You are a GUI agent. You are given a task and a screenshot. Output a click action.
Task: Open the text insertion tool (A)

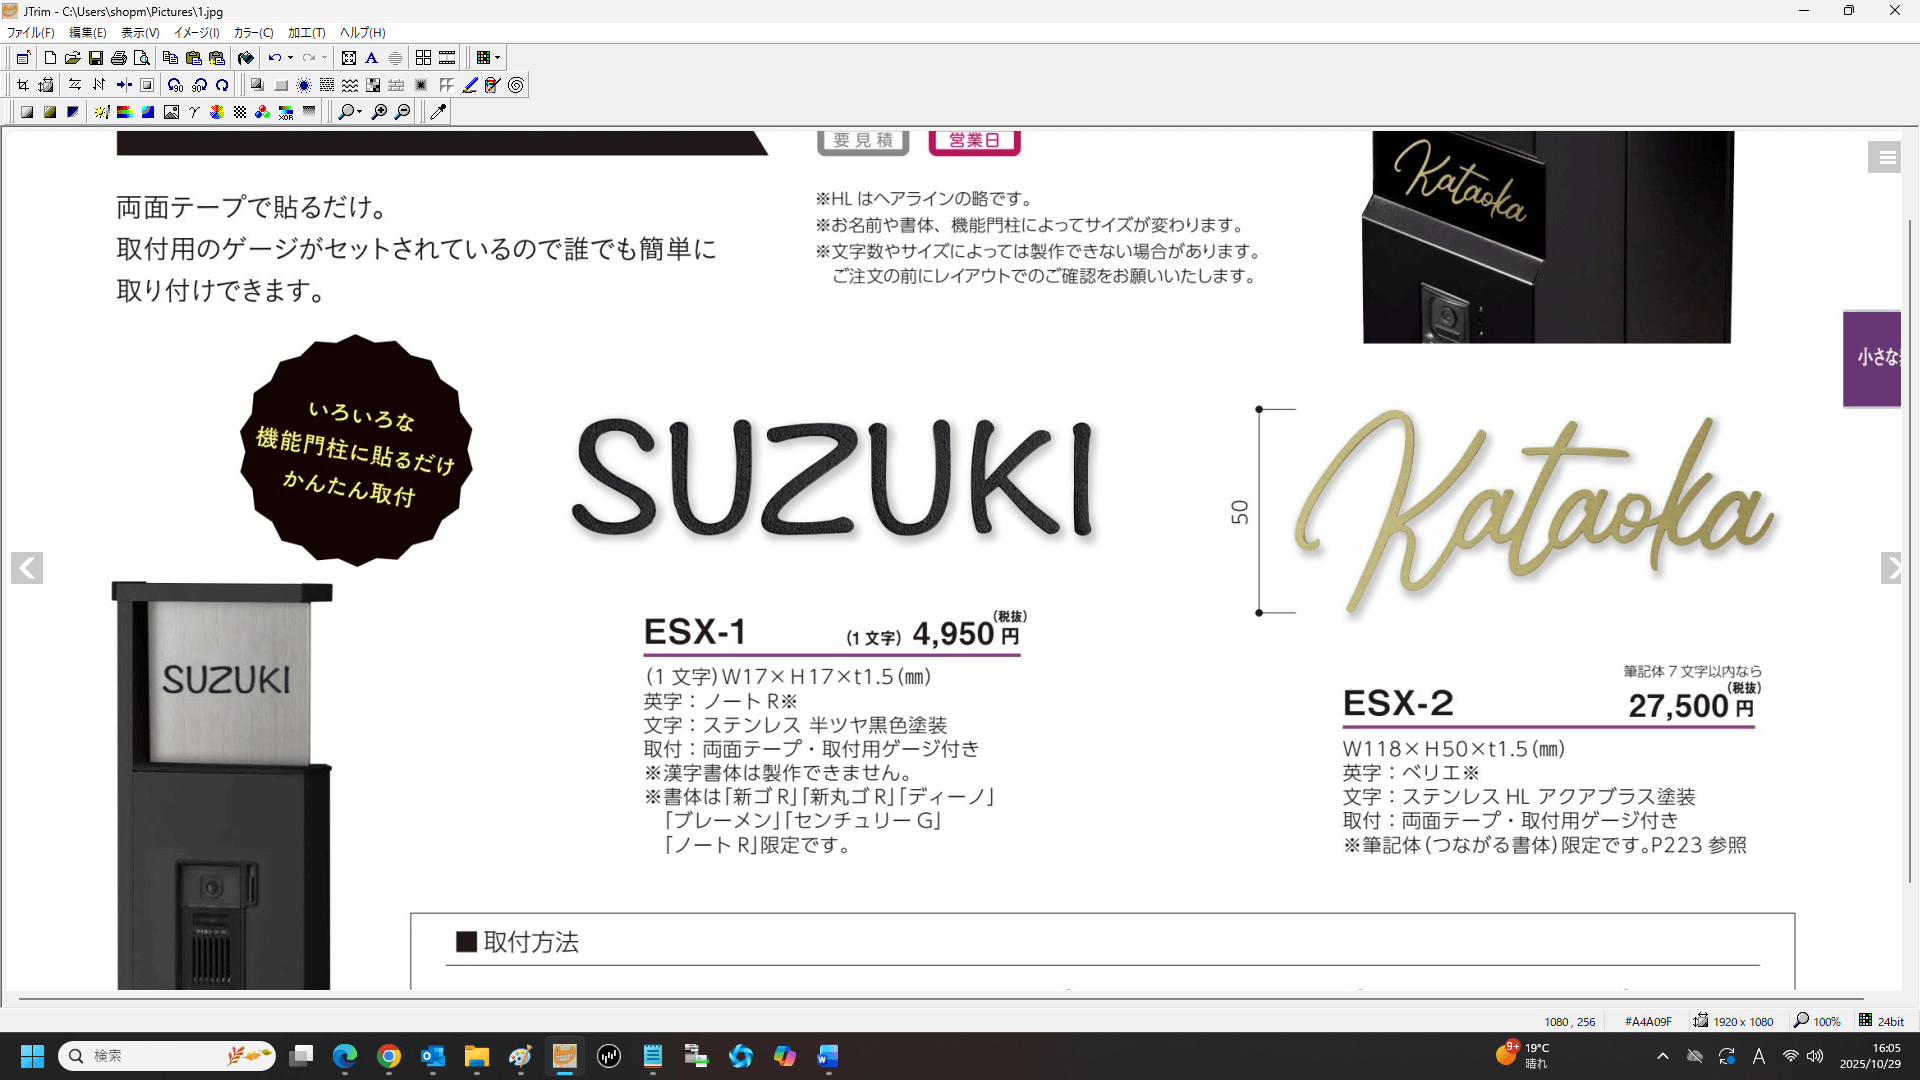(372, 58)
